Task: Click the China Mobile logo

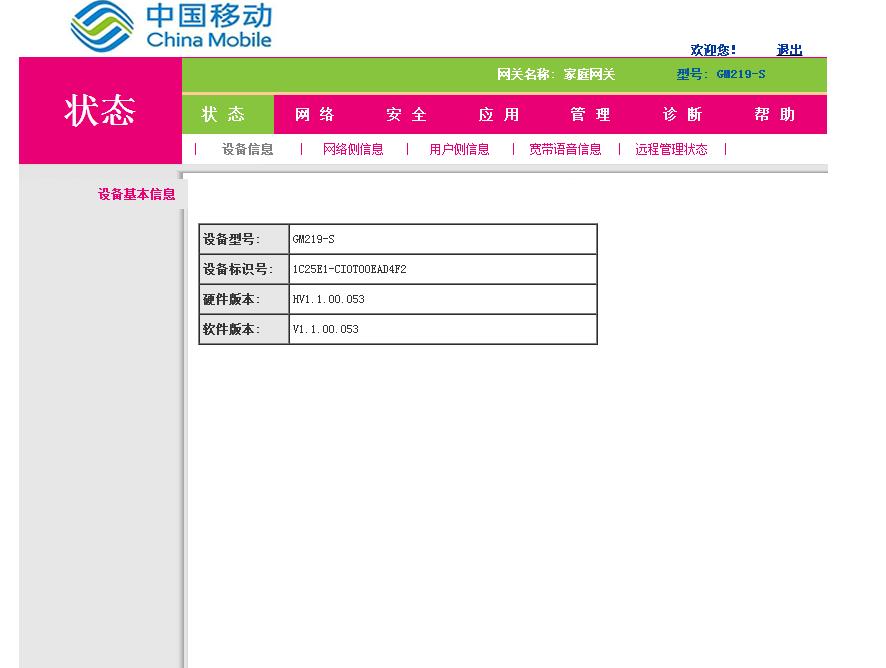Action: pyautogui.click(x=165, y=25)
